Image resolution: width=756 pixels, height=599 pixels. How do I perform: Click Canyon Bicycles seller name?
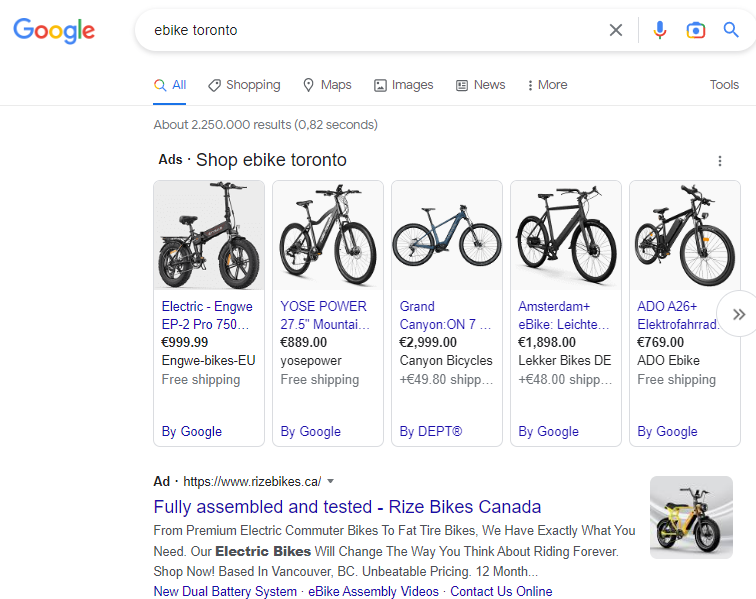tap(446, 361)
